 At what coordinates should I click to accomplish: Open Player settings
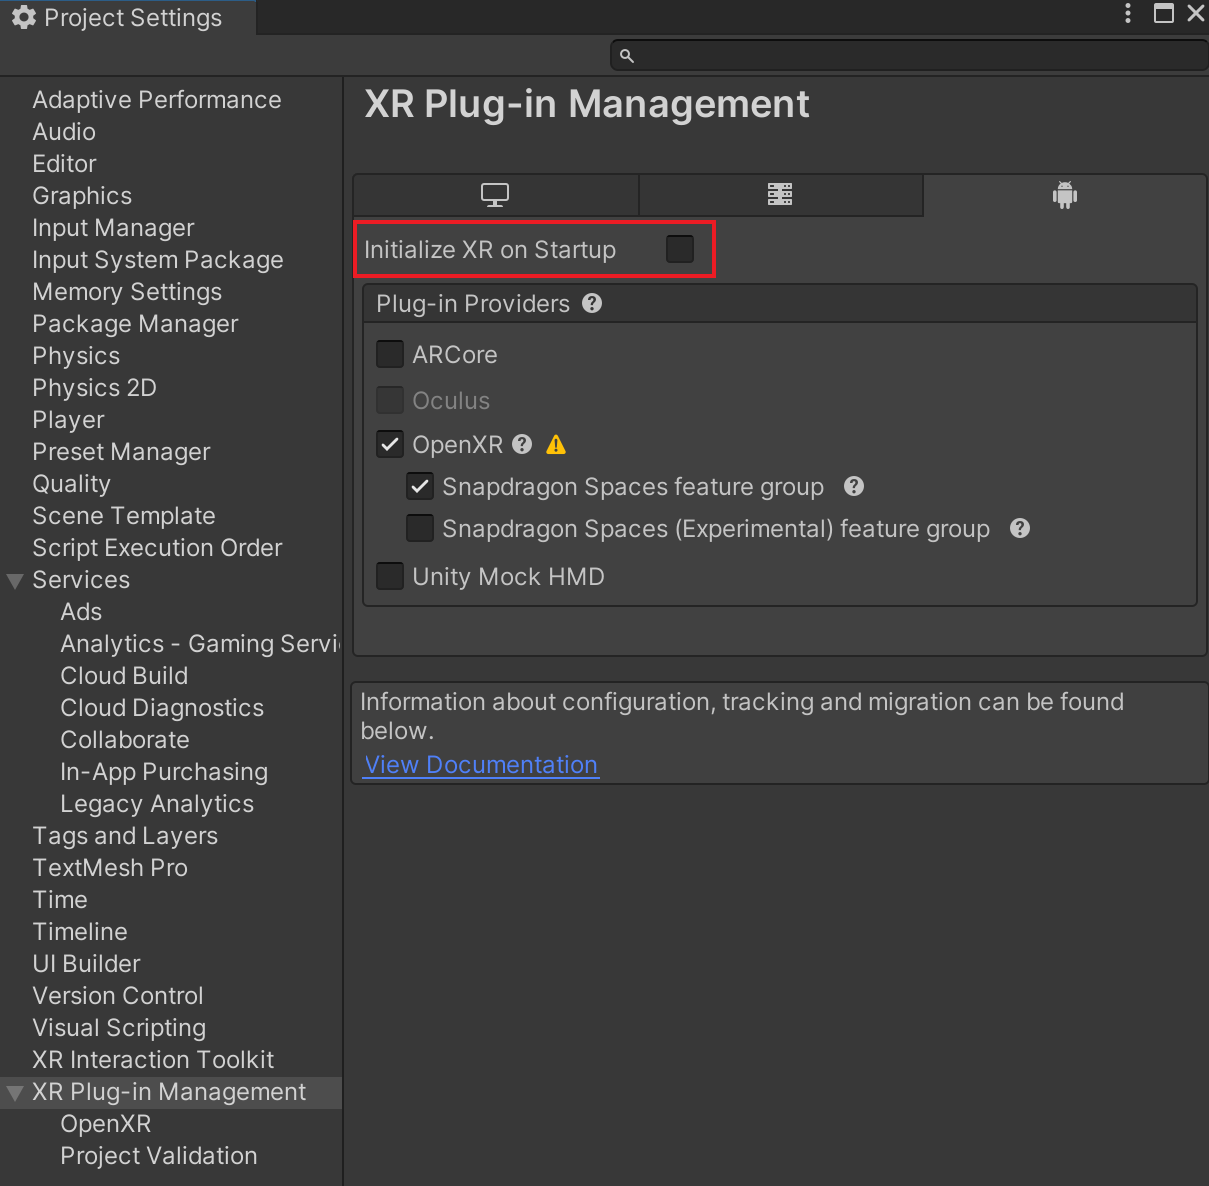click(68, 420)
